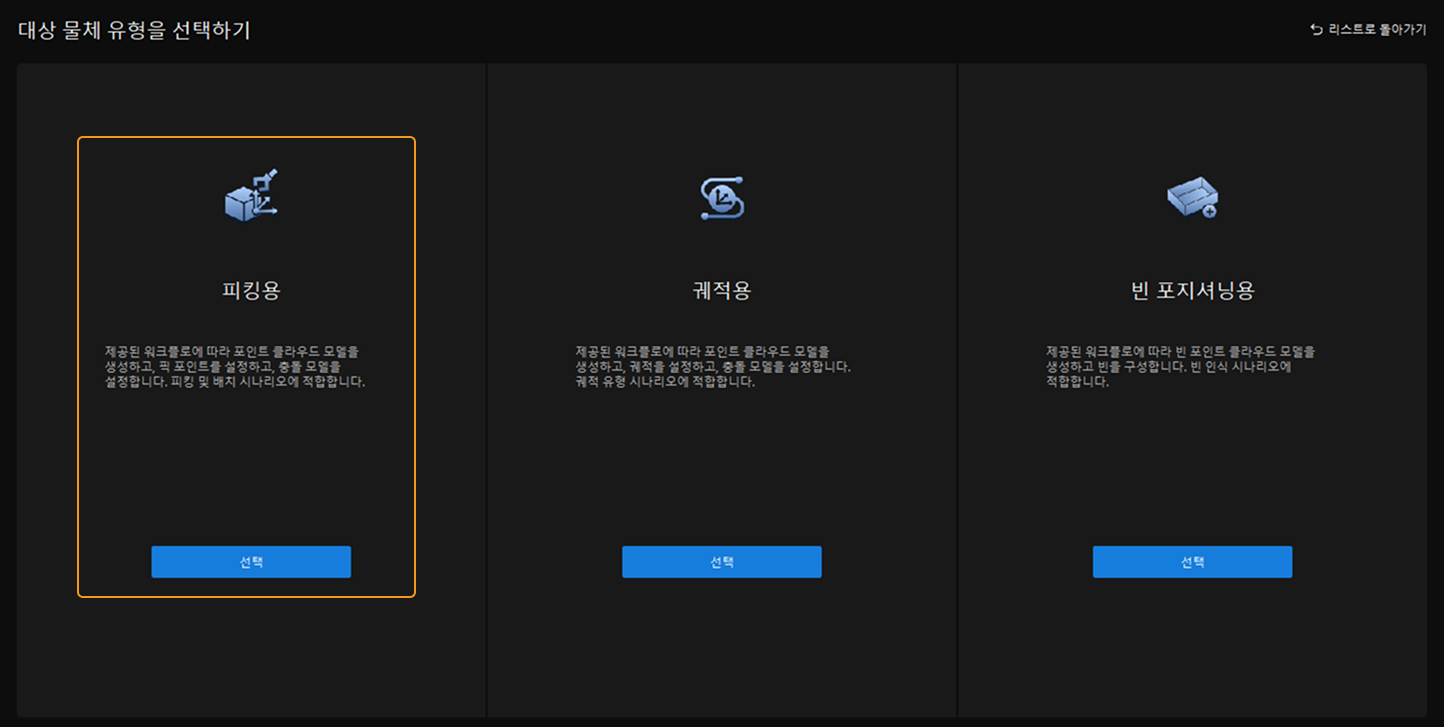Click 선택 under the 궤적용 card
Screen dimensions: 1444x727
click(722, 562)
